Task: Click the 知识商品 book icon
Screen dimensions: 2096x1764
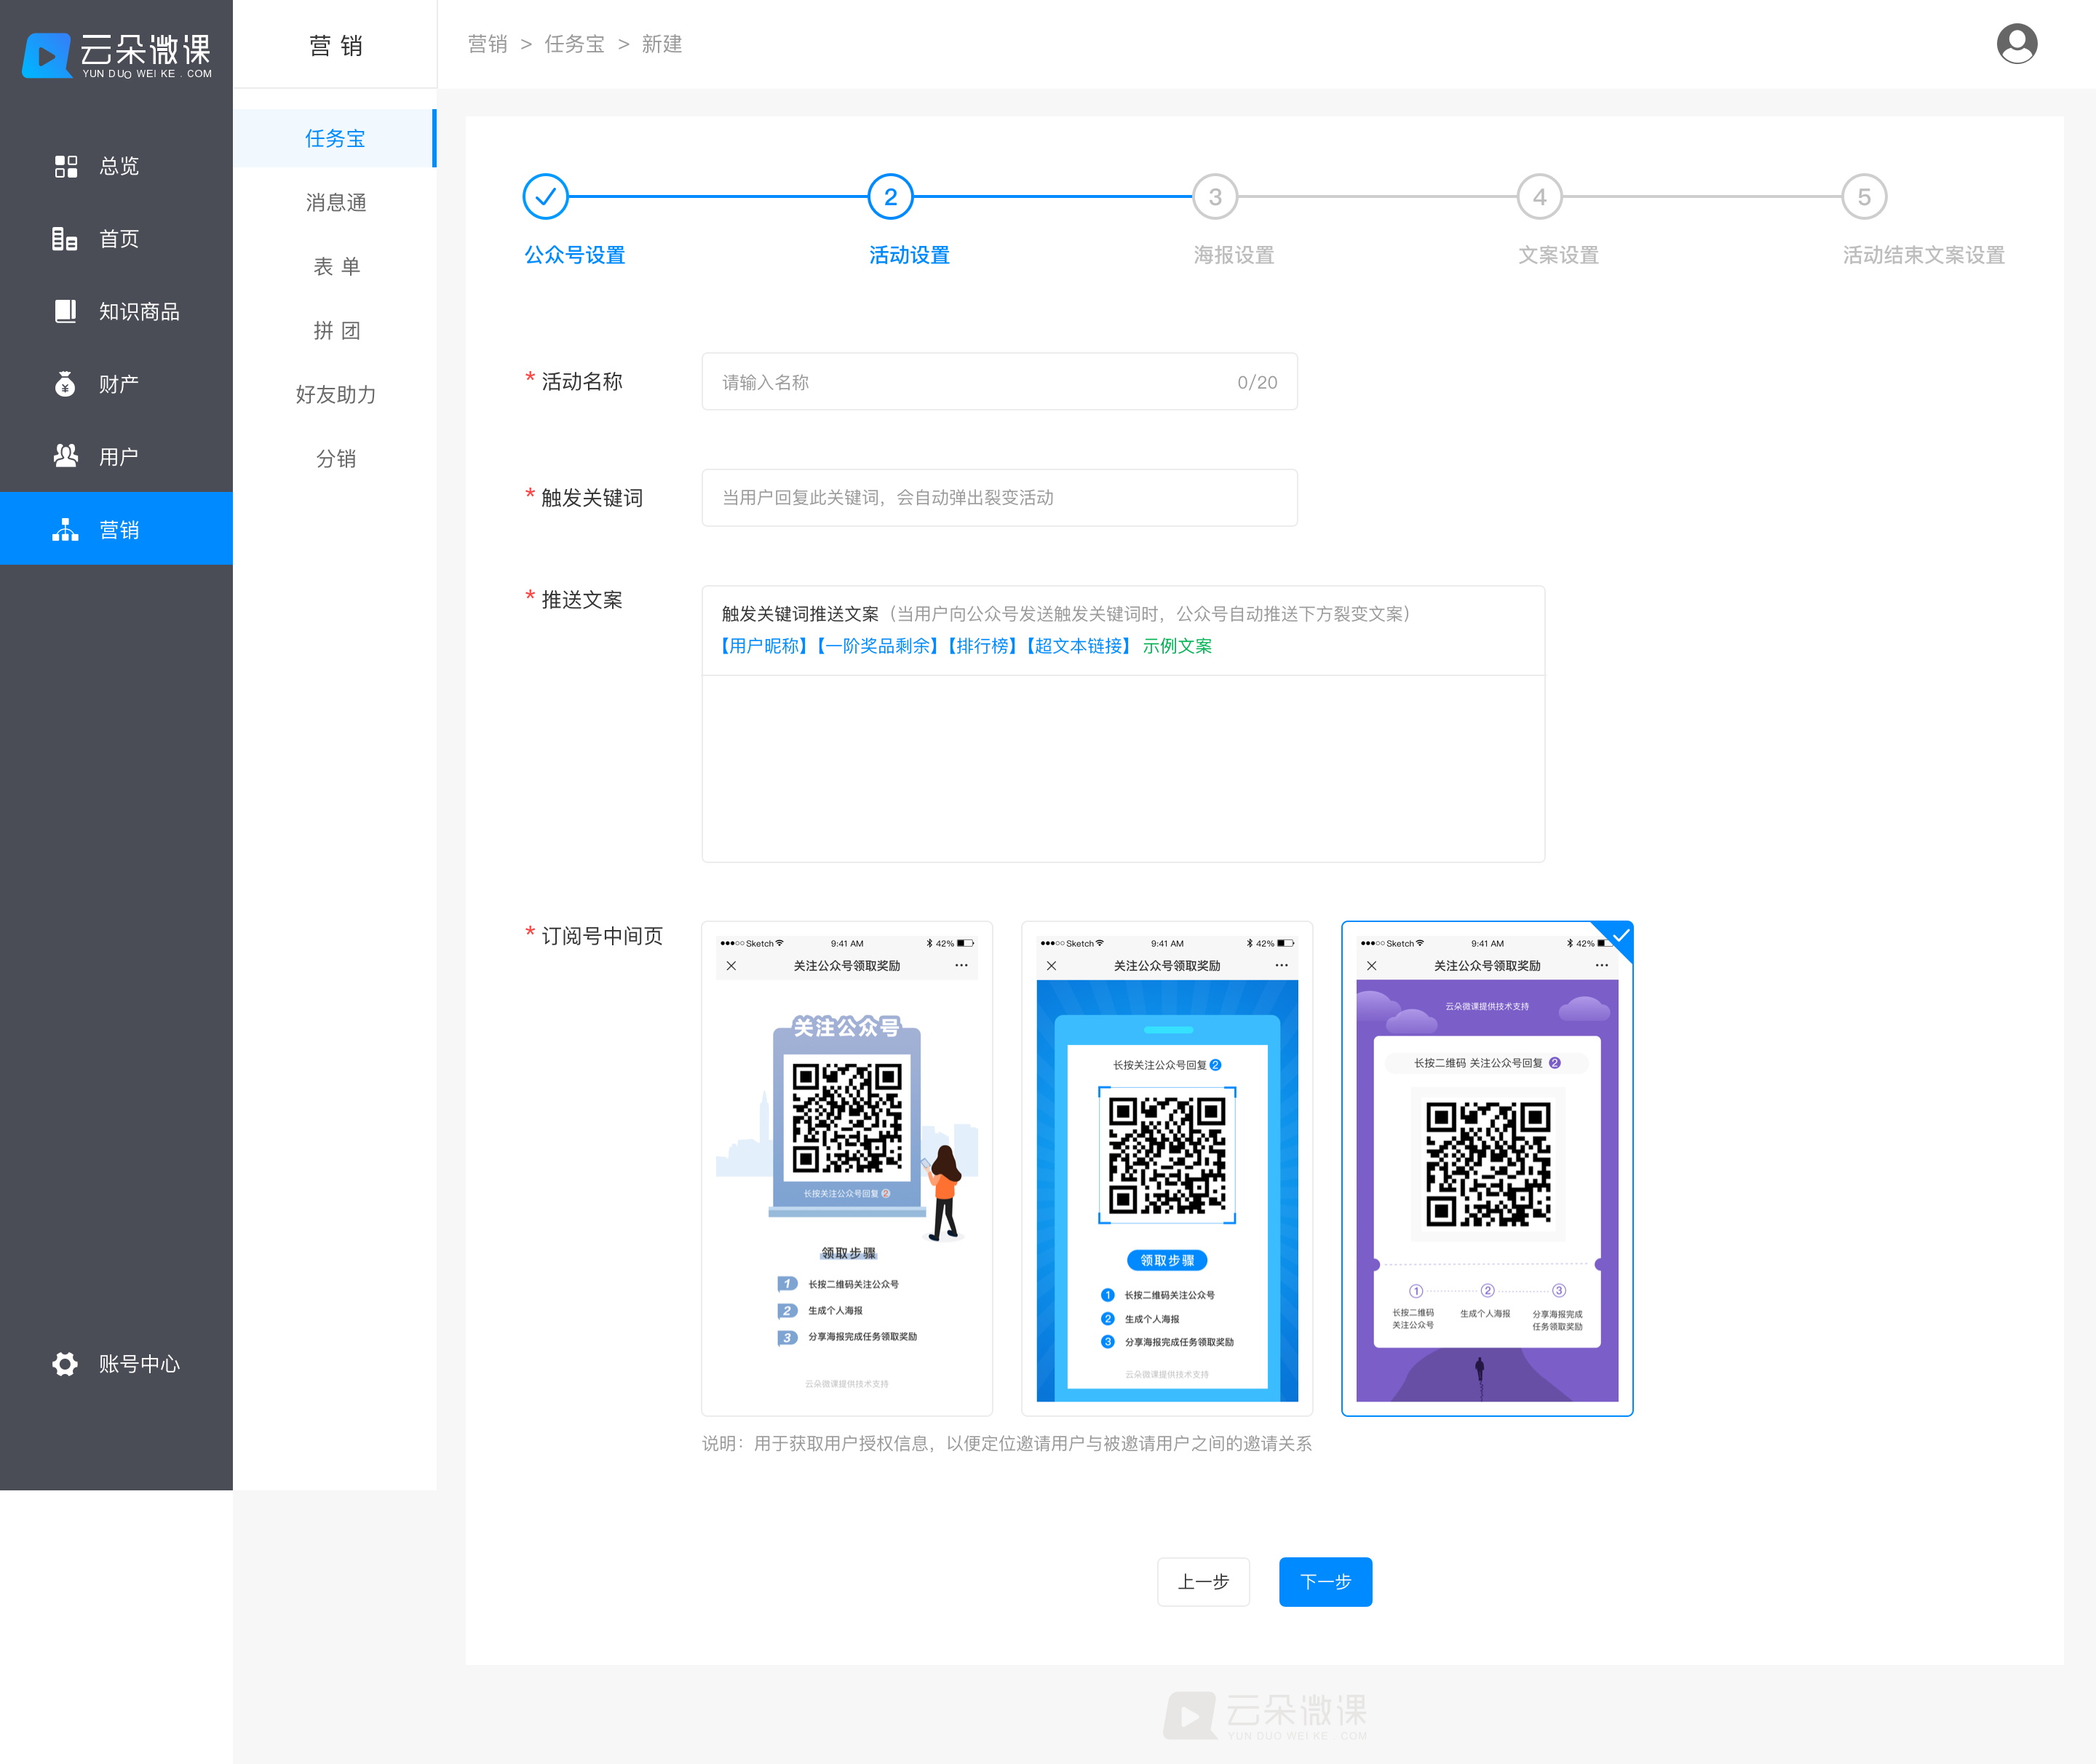Action: pos(65,311)
